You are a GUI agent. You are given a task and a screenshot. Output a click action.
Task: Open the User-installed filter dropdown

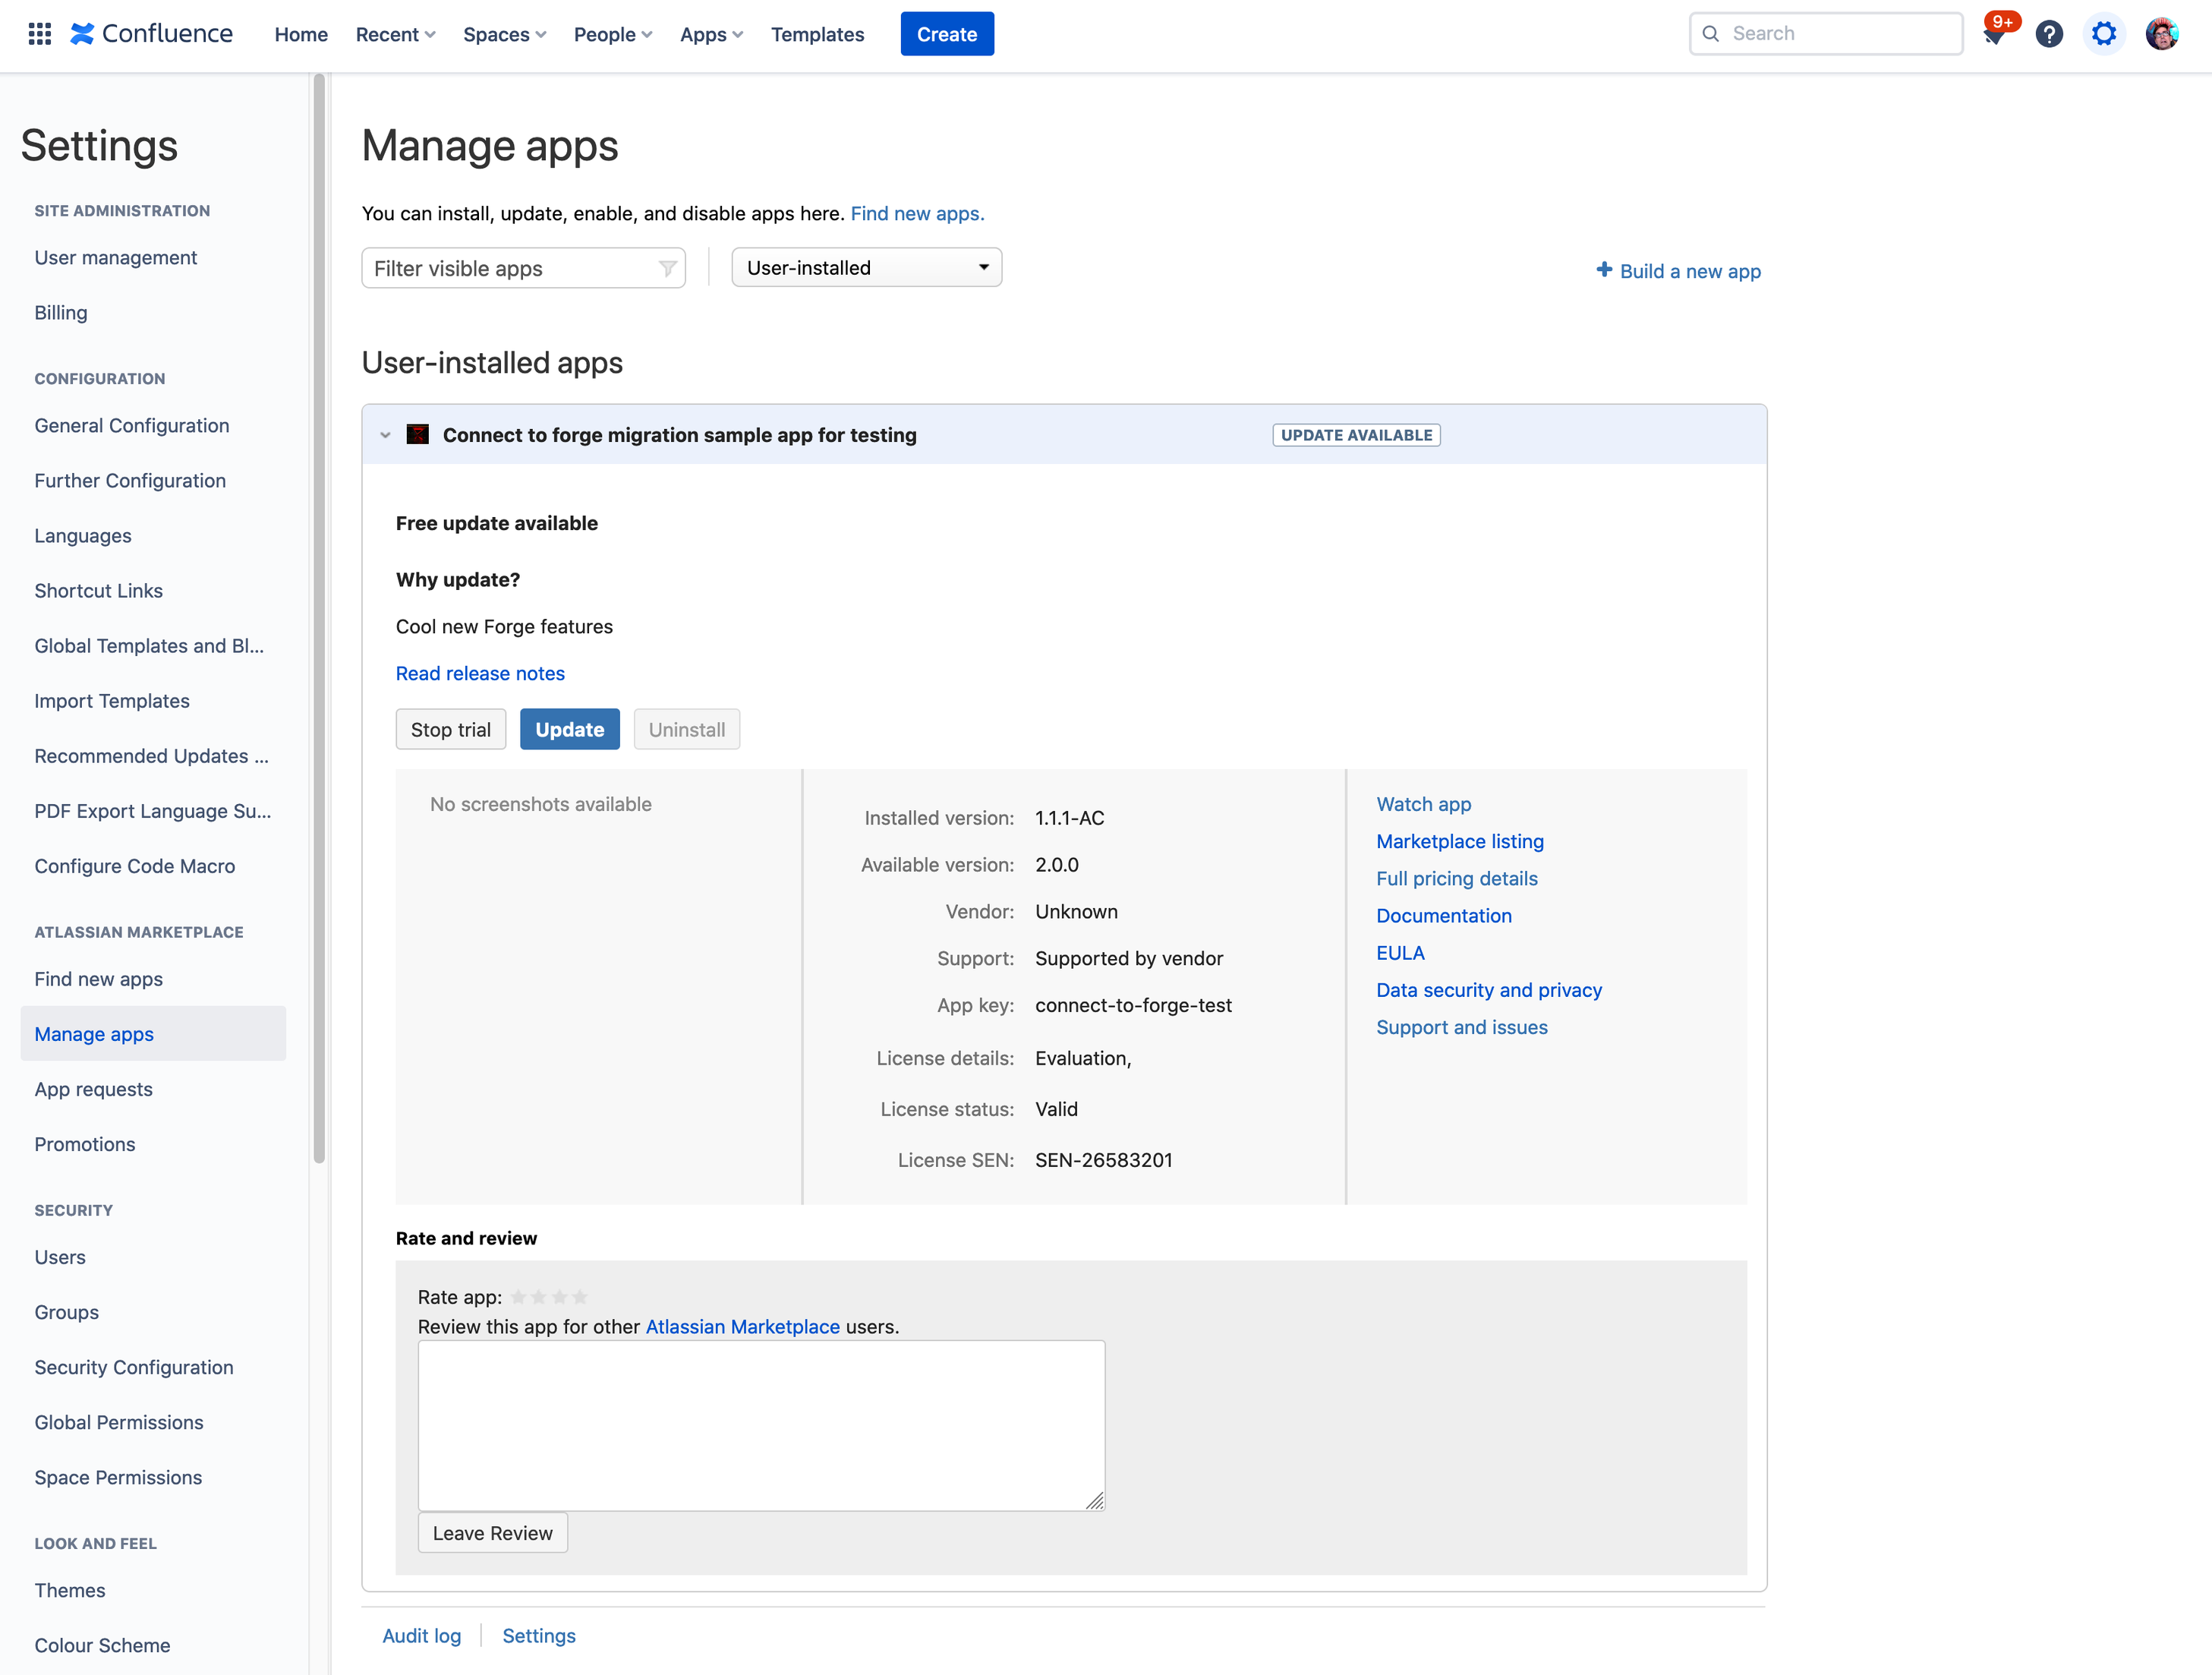(866, 268)
